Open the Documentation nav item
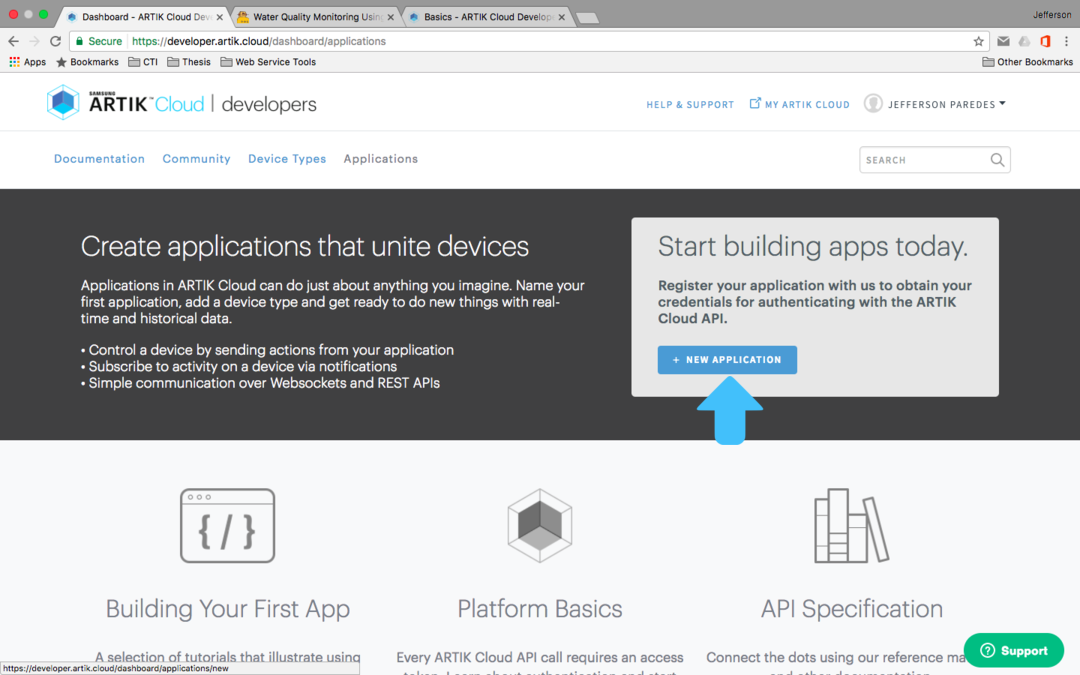This screenshot has width=1080, height=675. (99, 159)
